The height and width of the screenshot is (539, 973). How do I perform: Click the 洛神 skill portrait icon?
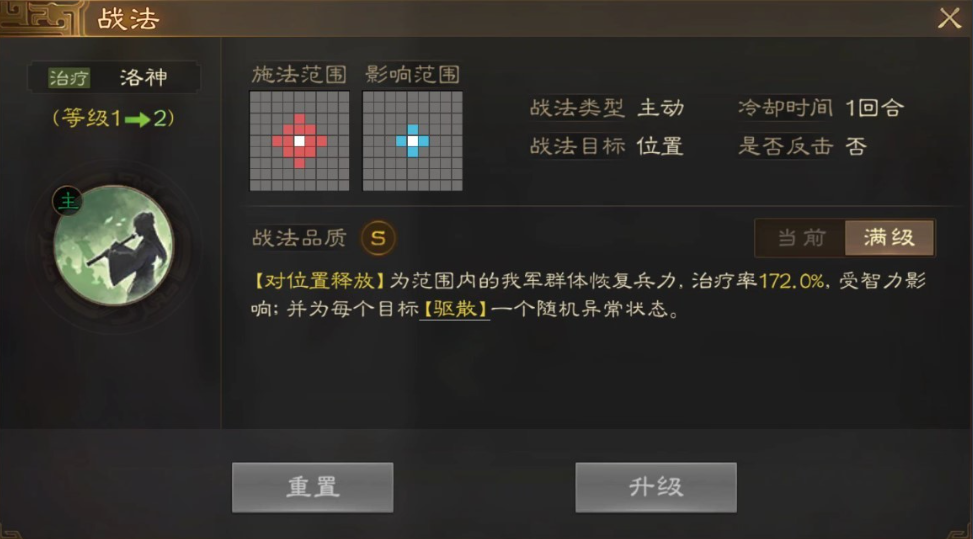click(114, 246)
